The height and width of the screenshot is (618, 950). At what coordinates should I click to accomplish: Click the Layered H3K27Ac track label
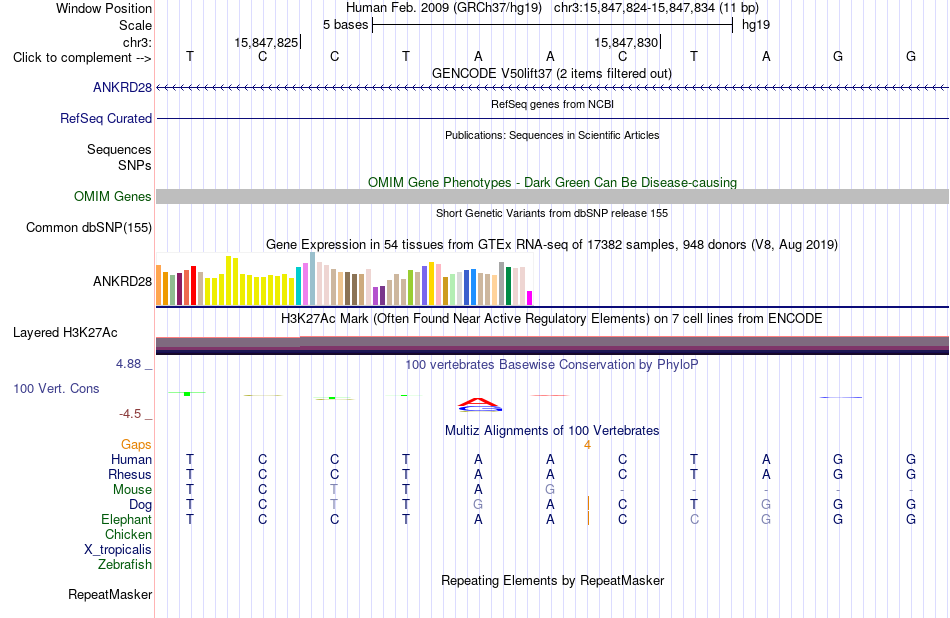click(x=65, y=332)
